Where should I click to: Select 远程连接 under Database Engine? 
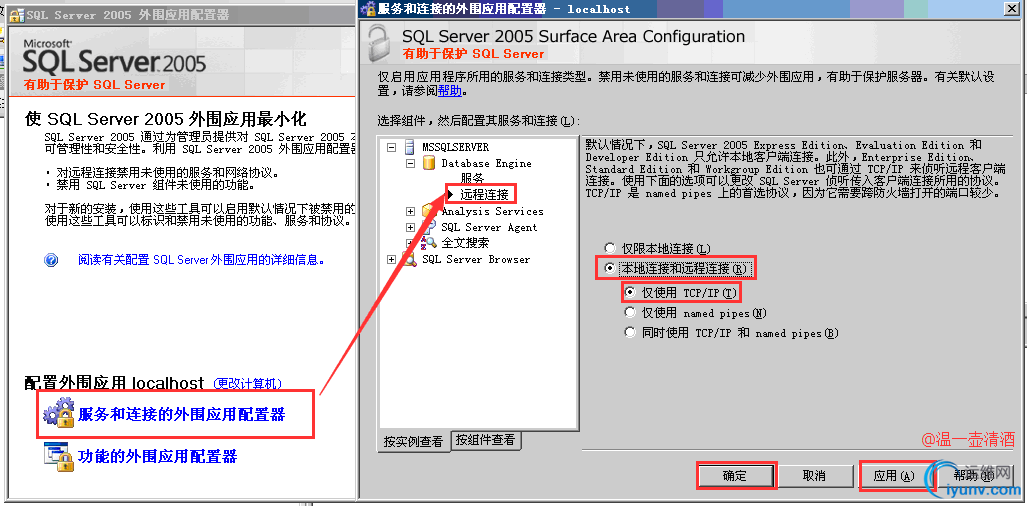tap(484, 194)
